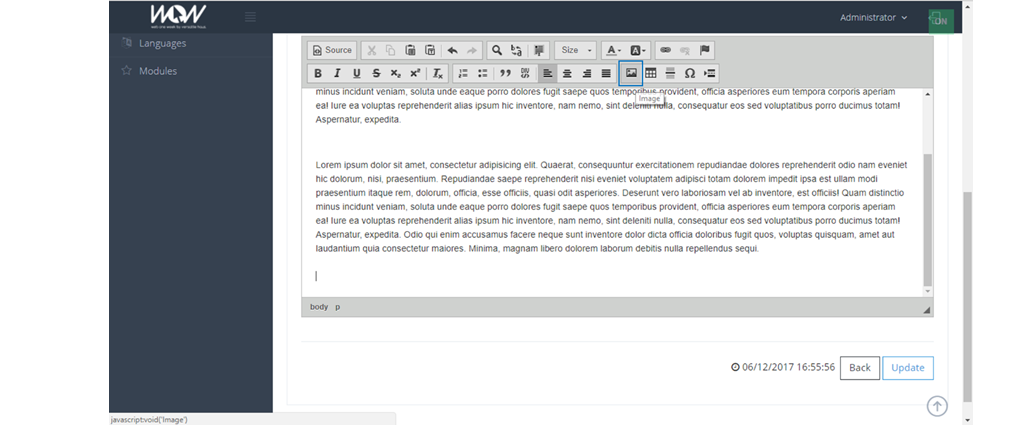Click the Select All icon
Image resolution: width=1034 pixels, height=429 pixels.
540,50
